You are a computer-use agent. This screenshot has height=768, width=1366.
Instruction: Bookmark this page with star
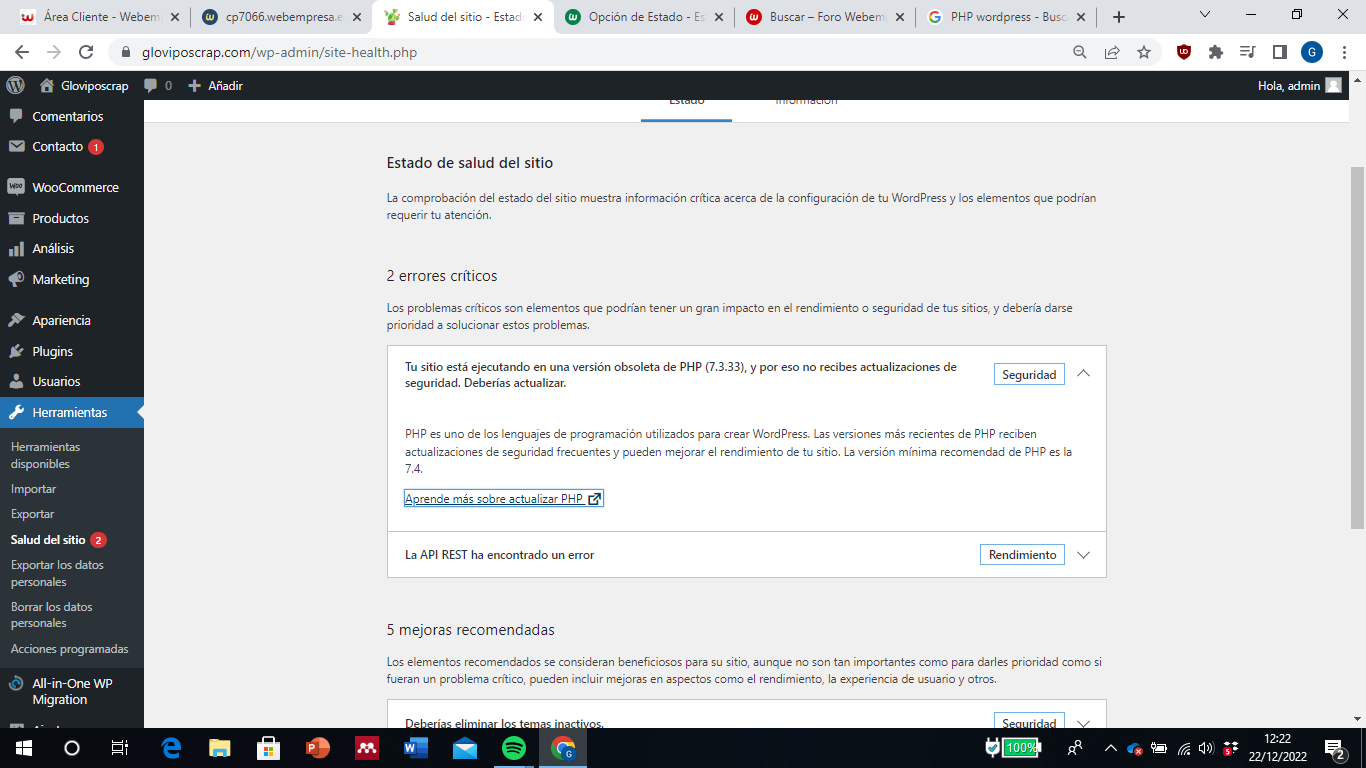(x=1144, y=52)
